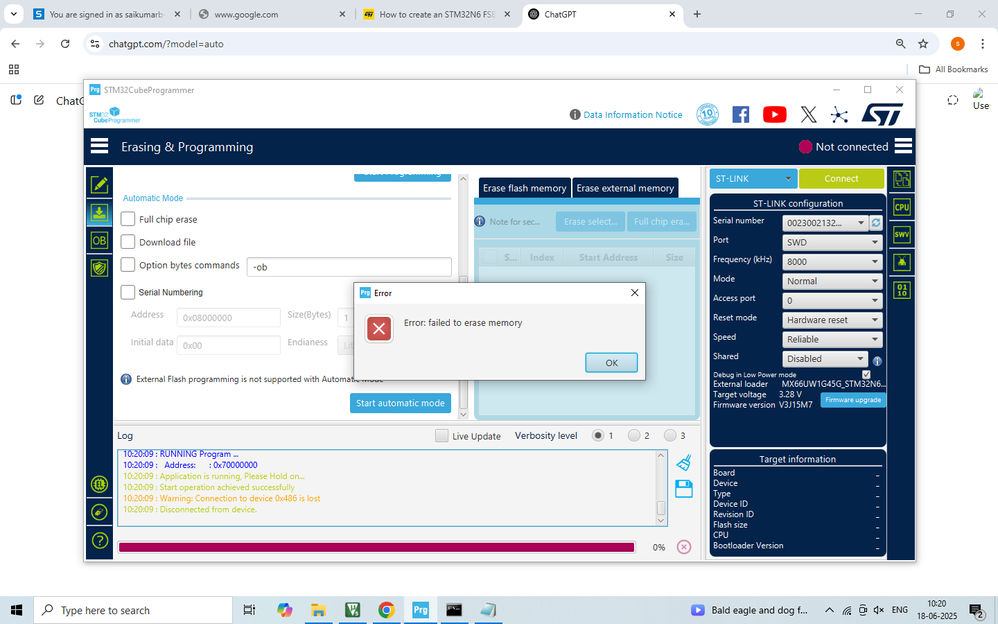
Task: Close the Error dialog with X
Action: (x=635, y=293)
